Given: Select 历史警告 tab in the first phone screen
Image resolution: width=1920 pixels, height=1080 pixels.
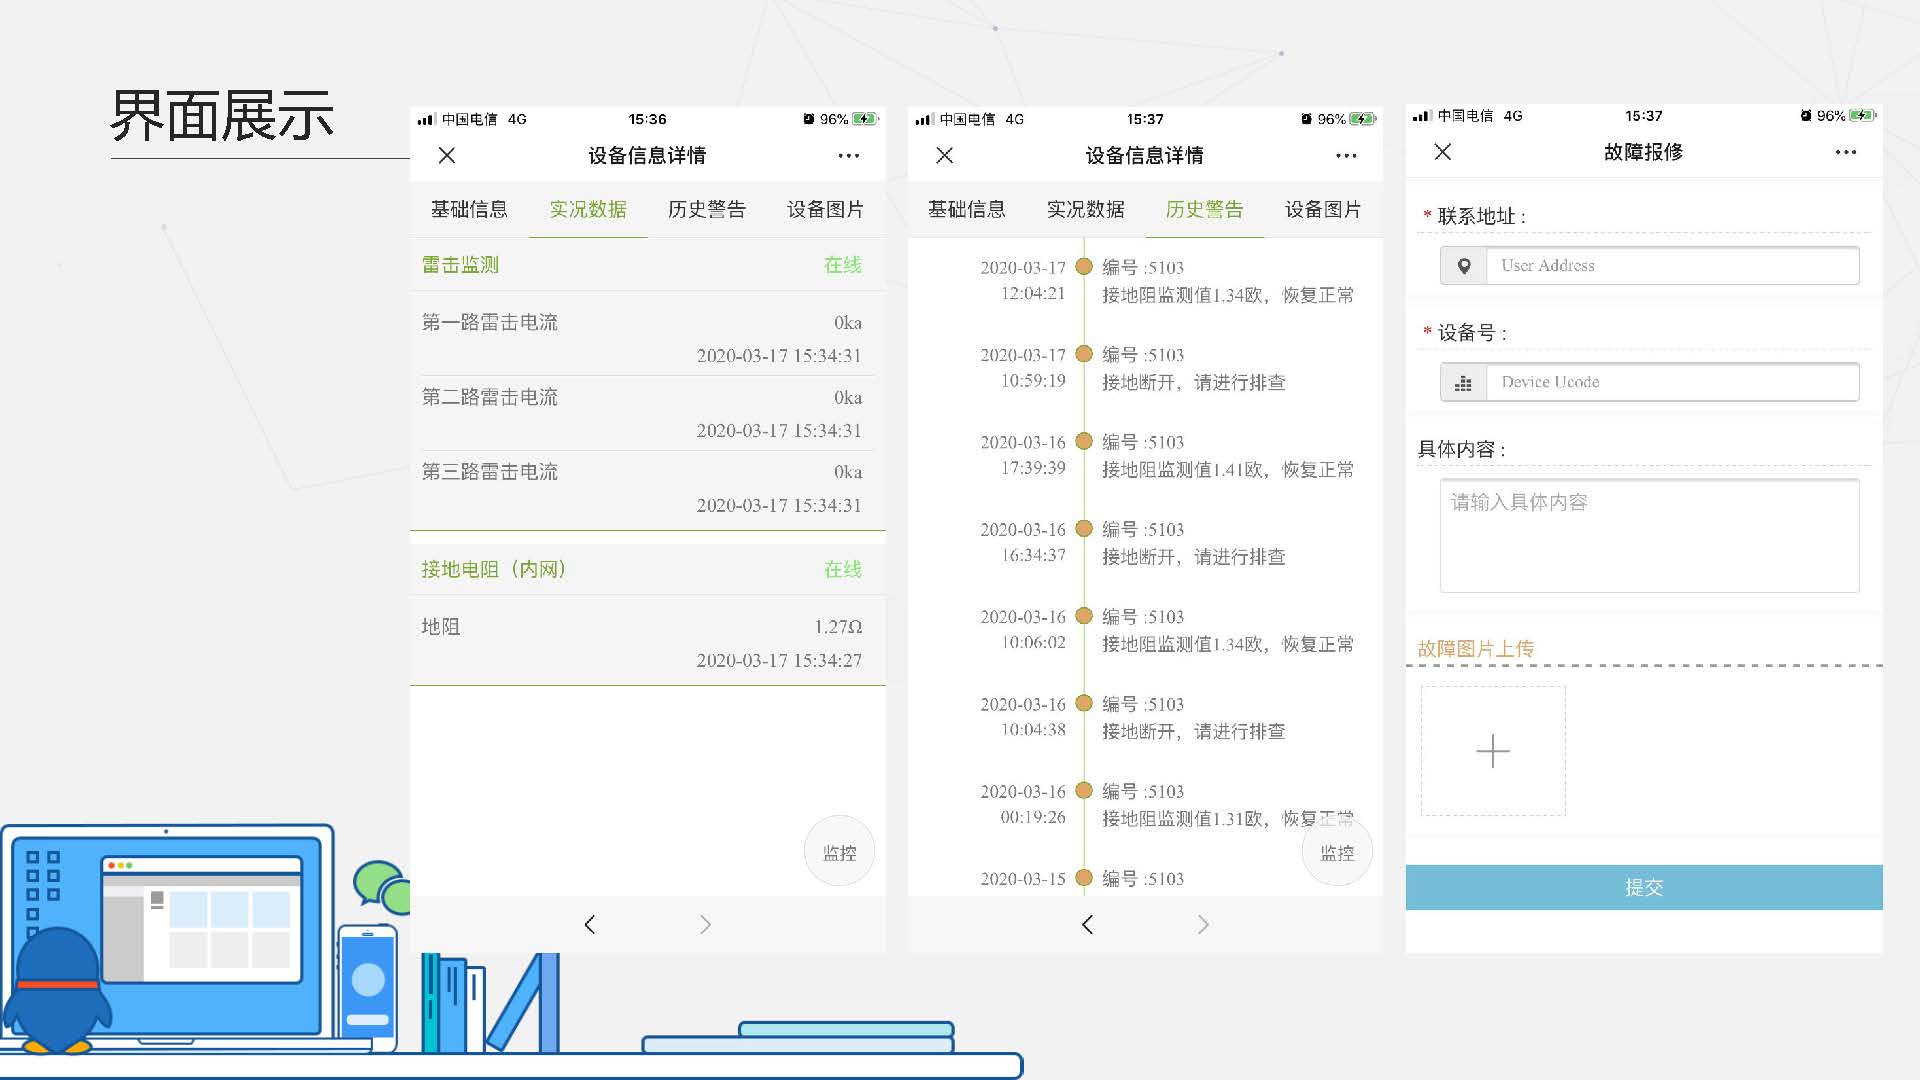Looking at the screenshot, I should coord(706,210).
